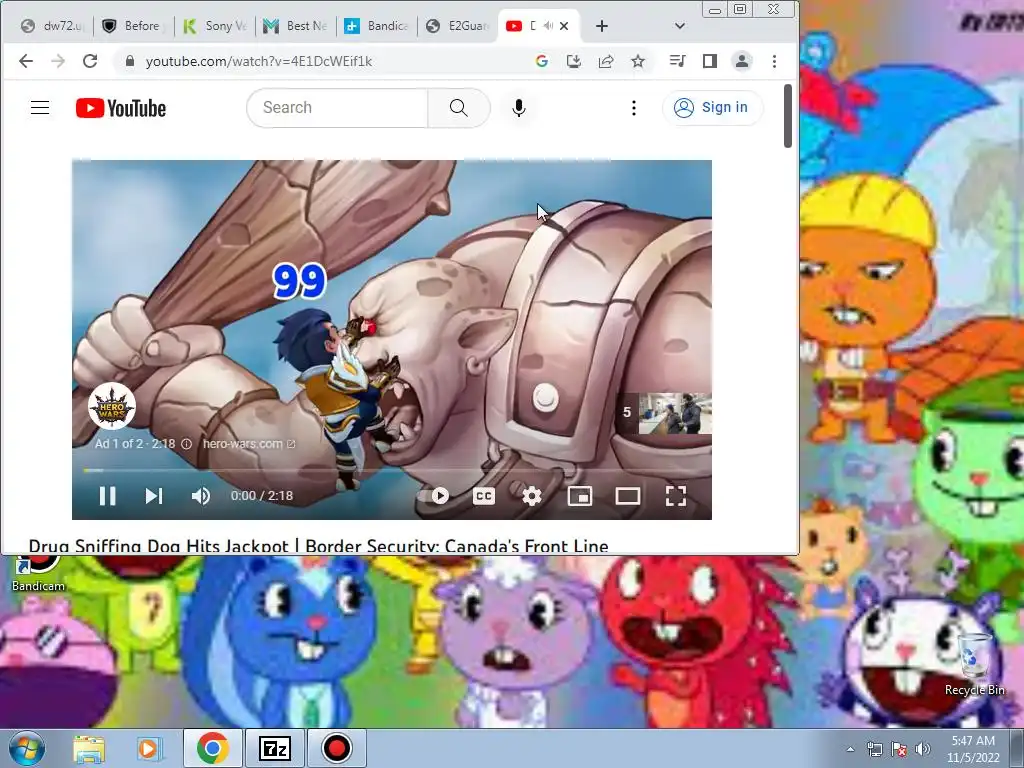This screenshot has width=1024, height=768.
Task: Focus the YouTube Search field
Action: [x=337, y=108]
